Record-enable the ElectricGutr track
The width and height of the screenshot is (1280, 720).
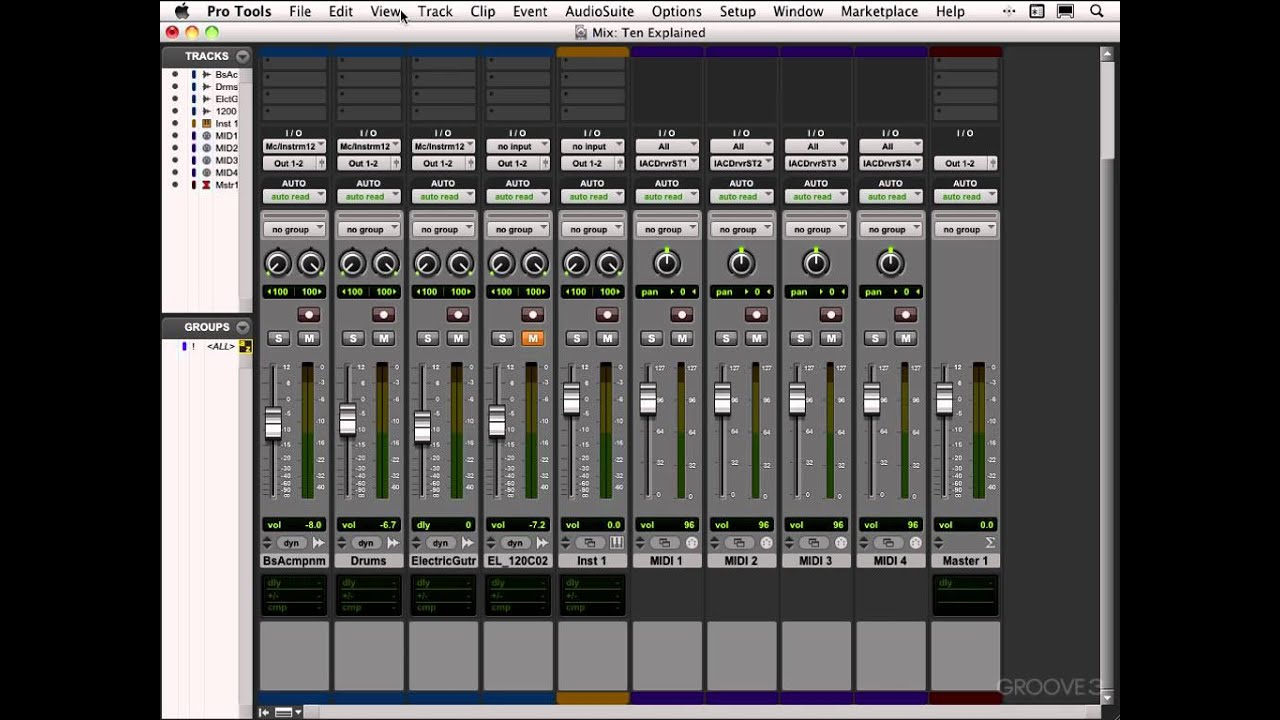pyautogui.click(x=458, y=315)
